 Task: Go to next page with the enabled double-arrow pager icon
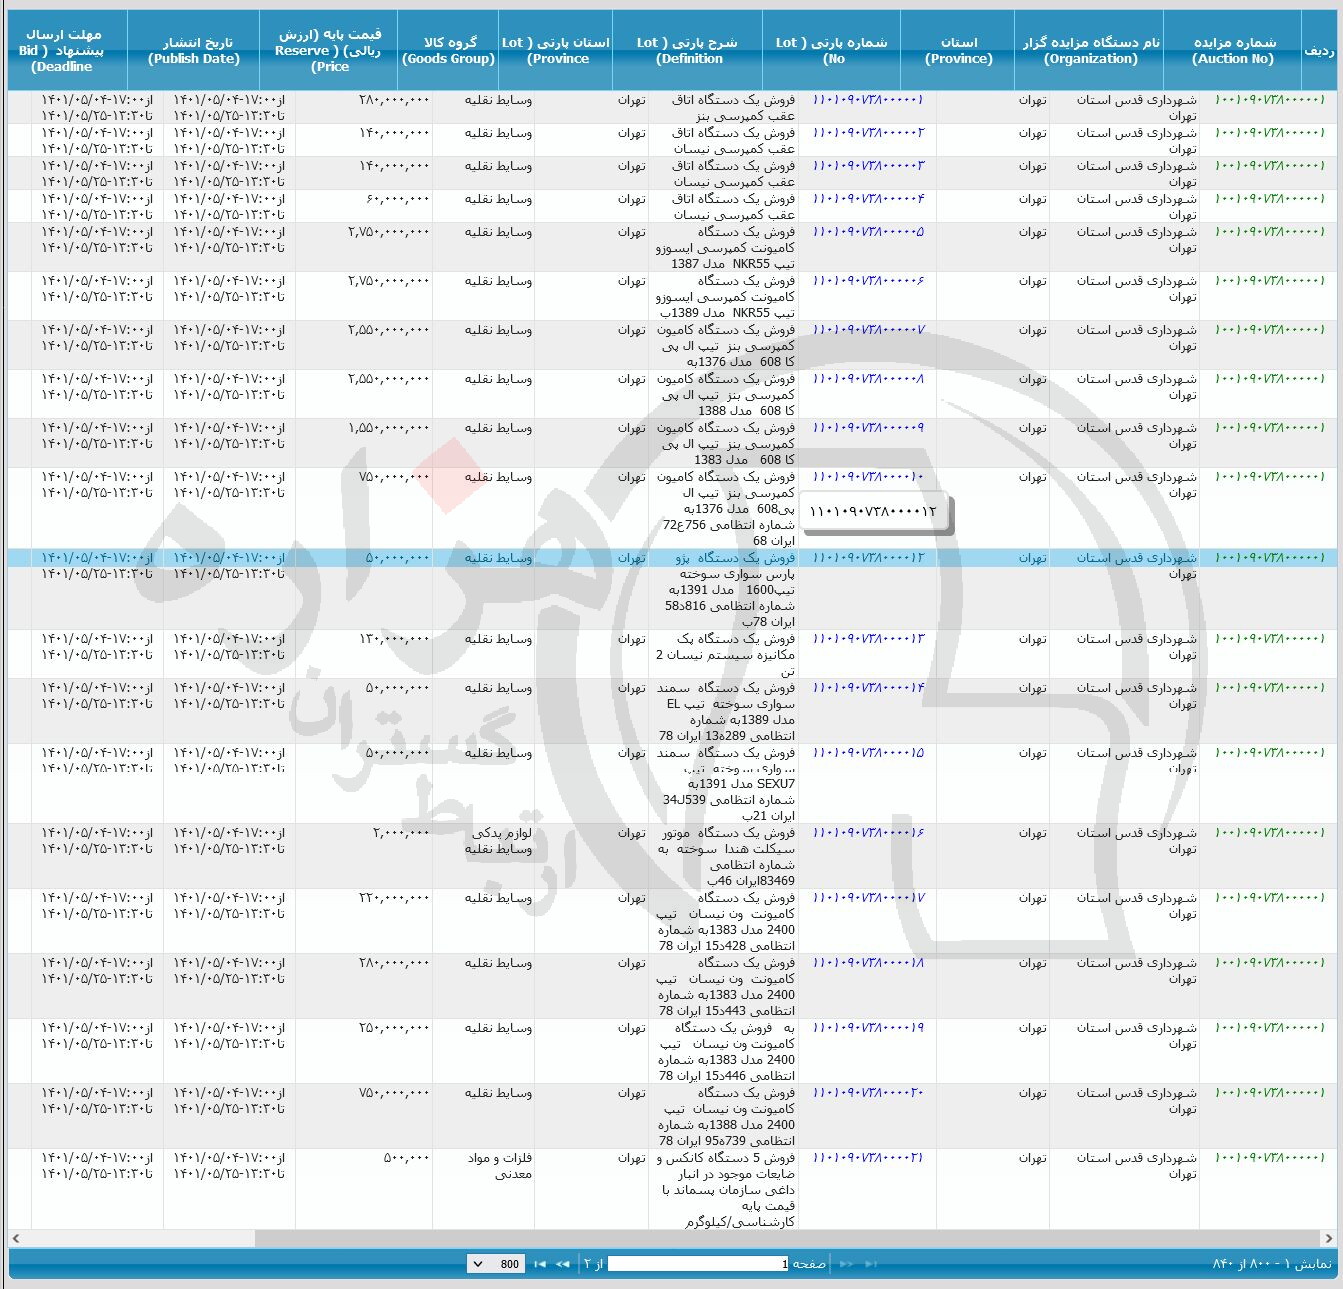562,1264
